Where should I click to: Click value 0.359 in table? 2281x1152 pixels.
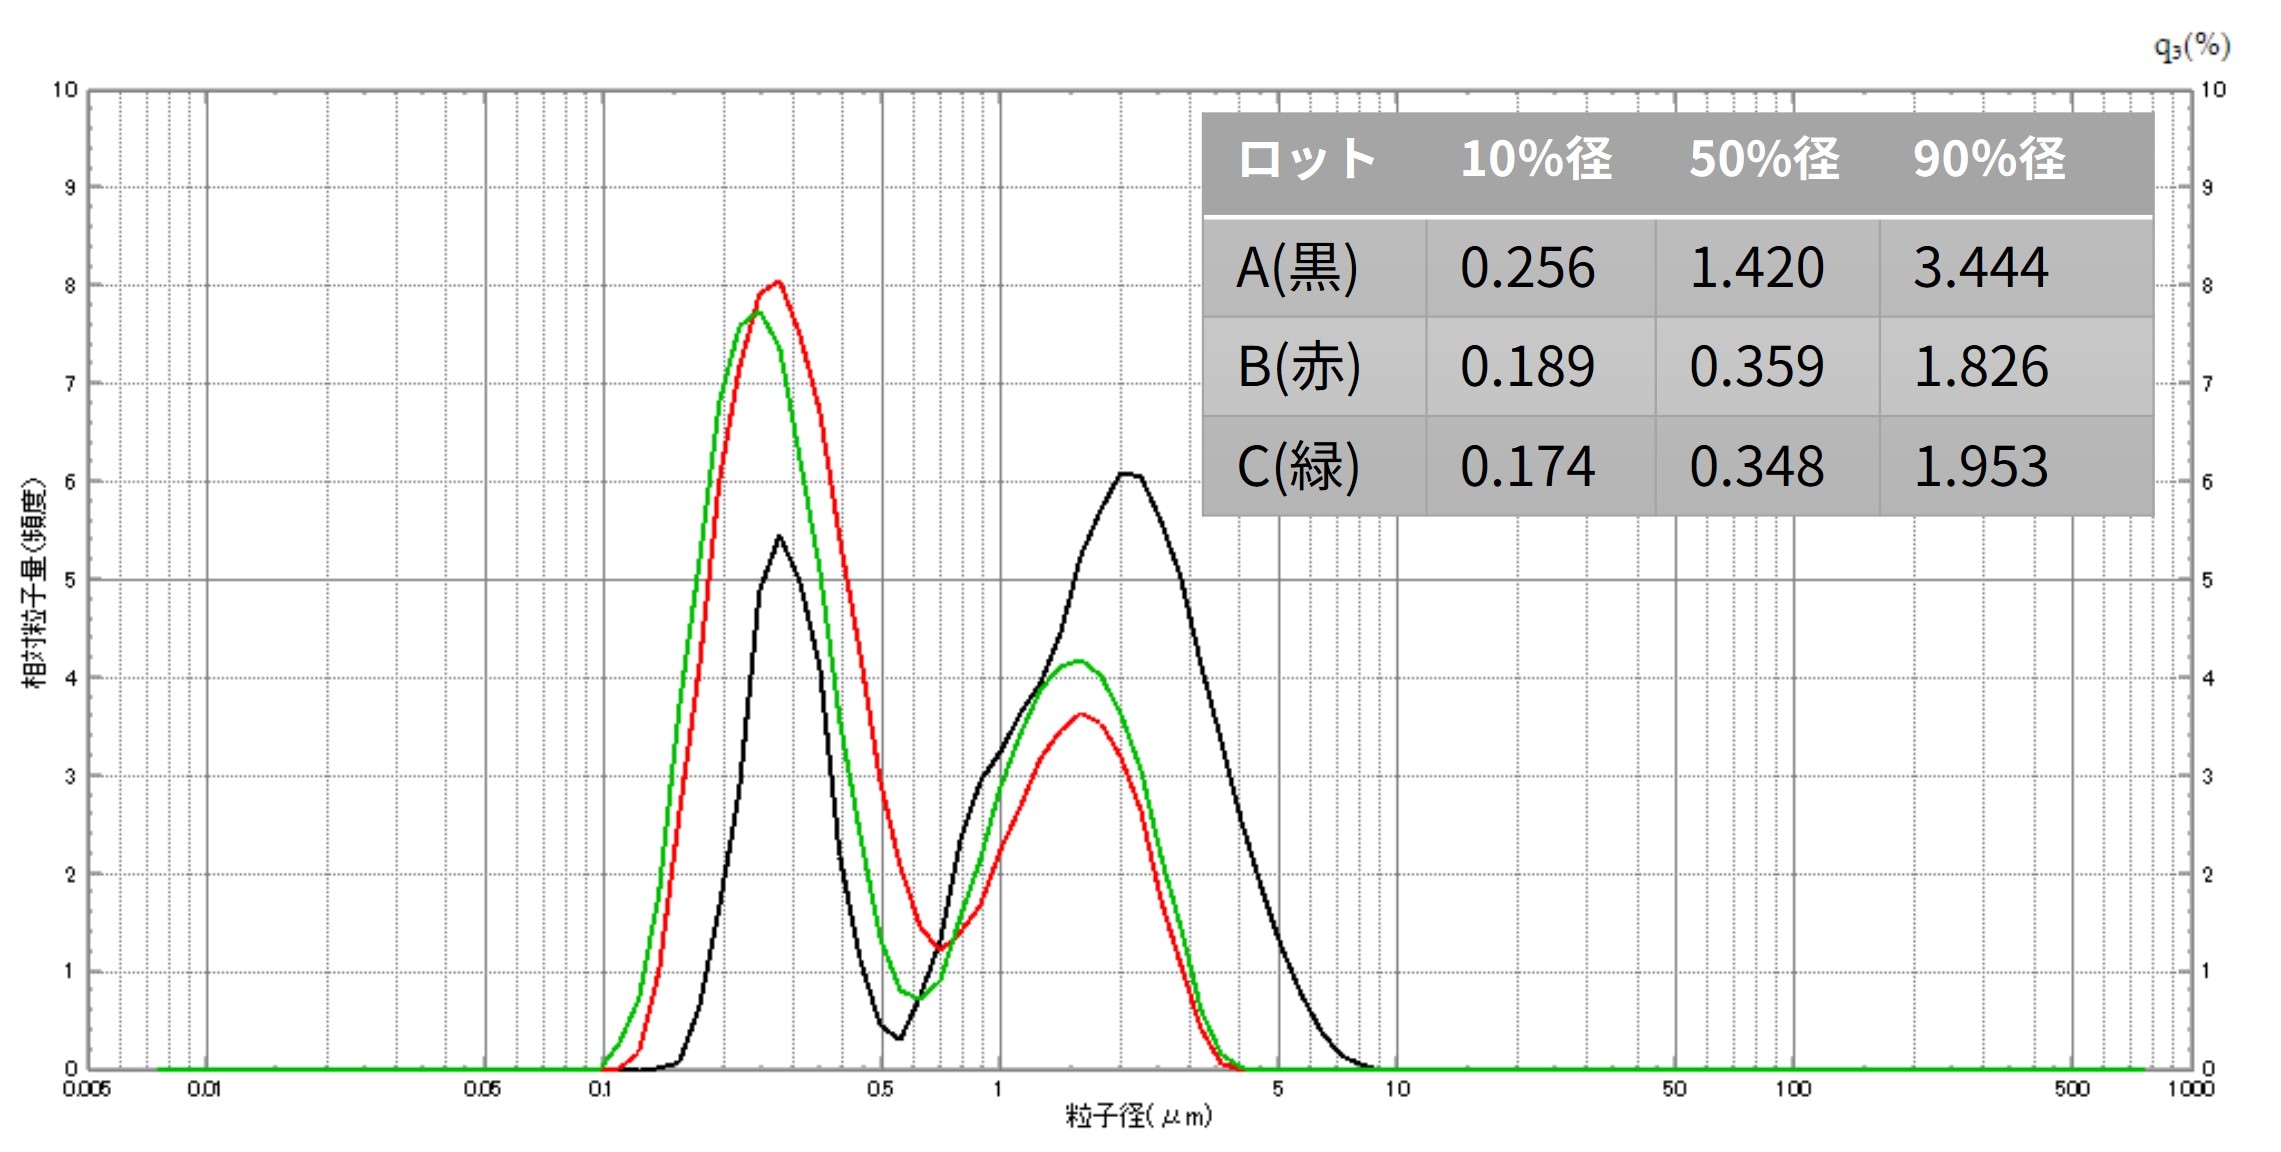(x=1757, y=366)
